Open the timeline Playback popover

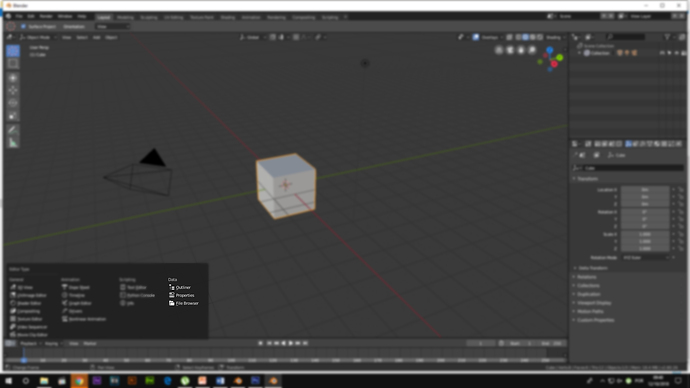[x=30, y=343]
